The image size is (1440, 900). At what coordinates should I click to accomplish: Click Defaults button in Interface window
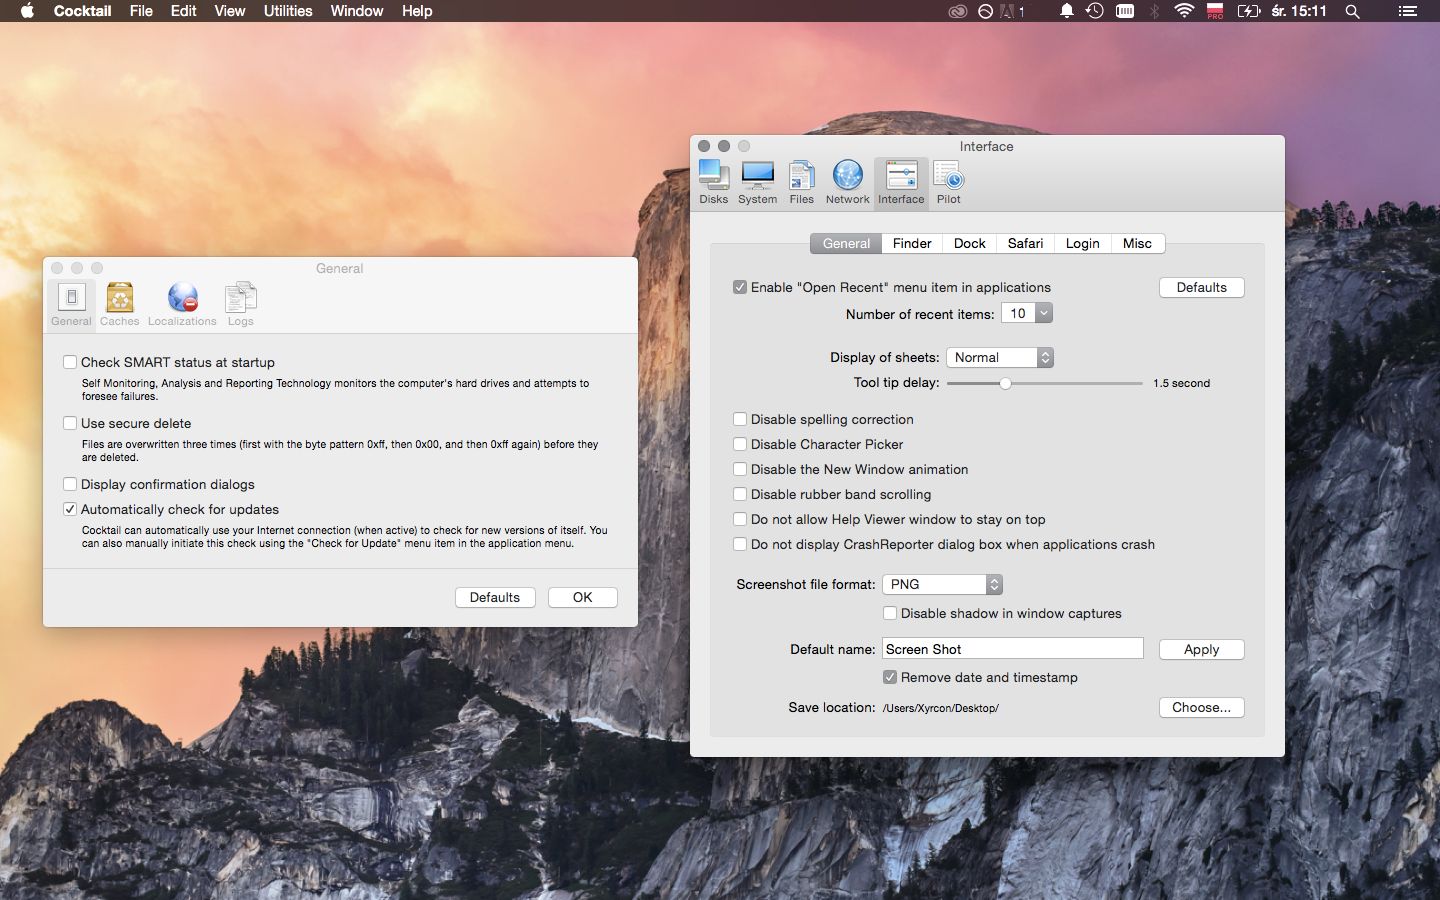pyautogui.click(x=1201, y=287)
